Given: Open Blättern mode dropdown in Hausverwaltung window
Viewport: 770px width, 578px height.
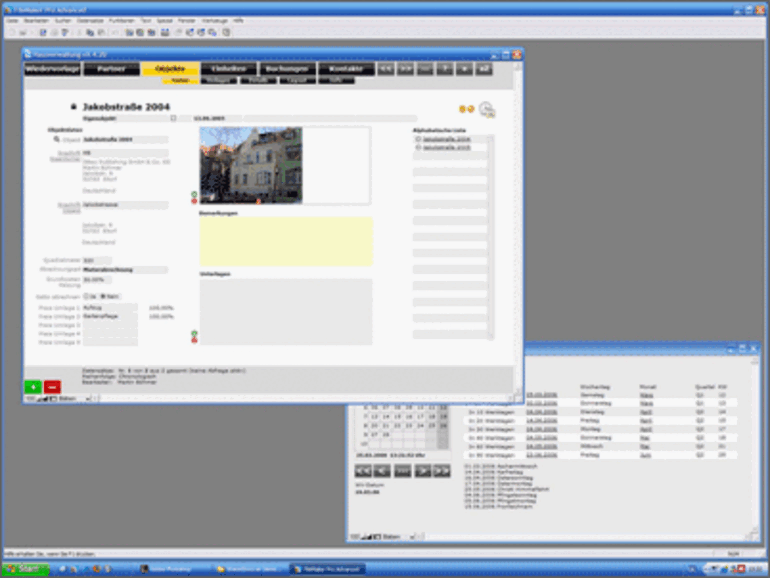Looking at the screenshot, I should click(74, 399).
